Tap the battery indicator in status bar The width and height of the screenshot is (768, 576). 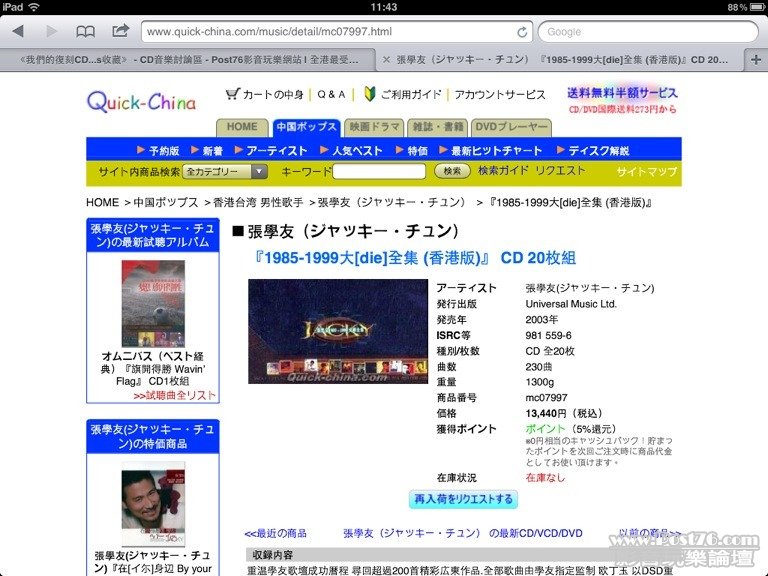tap(758, 7)
